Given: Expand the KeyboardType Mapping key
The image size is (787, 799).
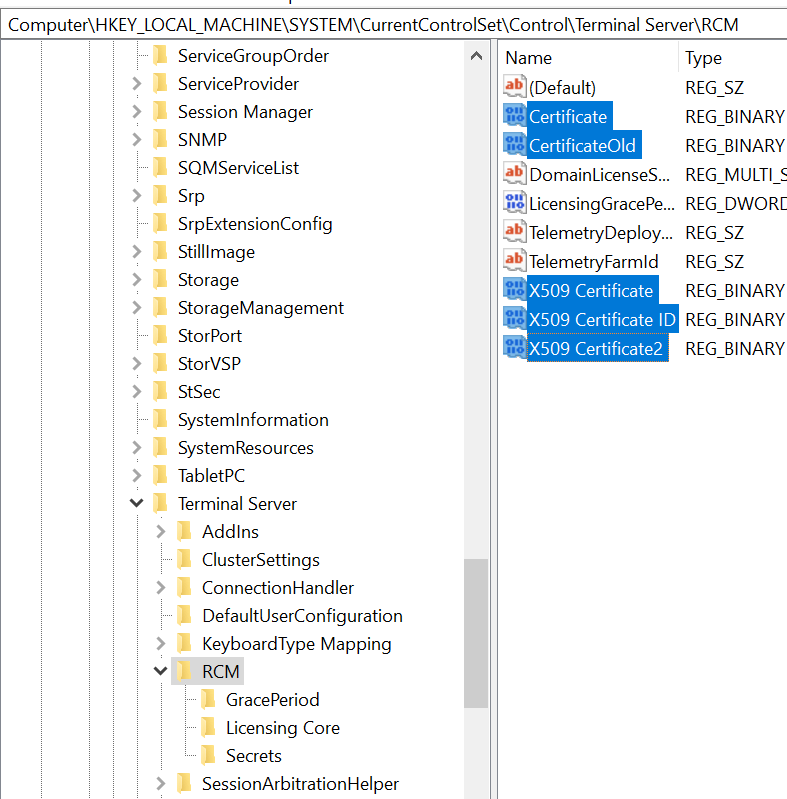Looking at the screenshot, I should tap(161, 644).
